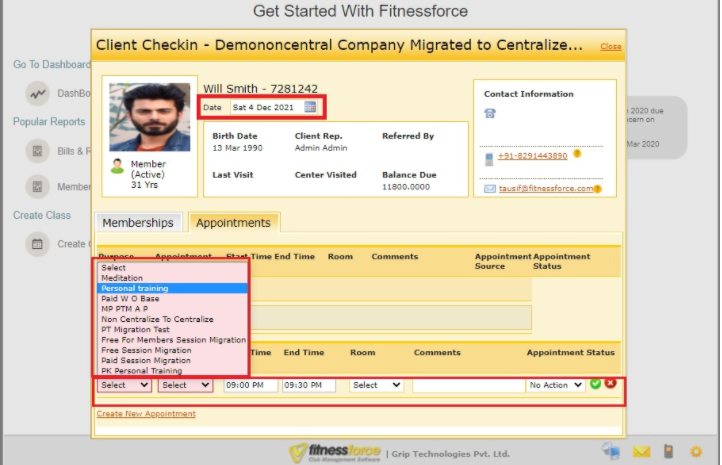This screenshot has width=722, height=465.
Task: Open the Bills report icon in sidebar
Action: click(x=37, y=151)
